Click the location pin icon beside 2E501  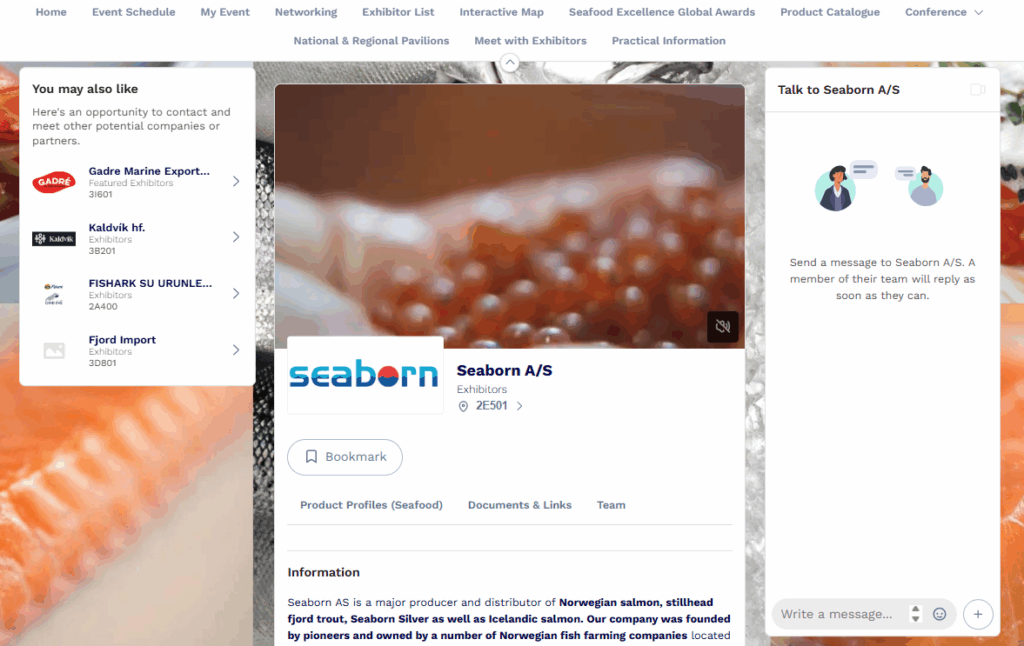pos(463,406)
